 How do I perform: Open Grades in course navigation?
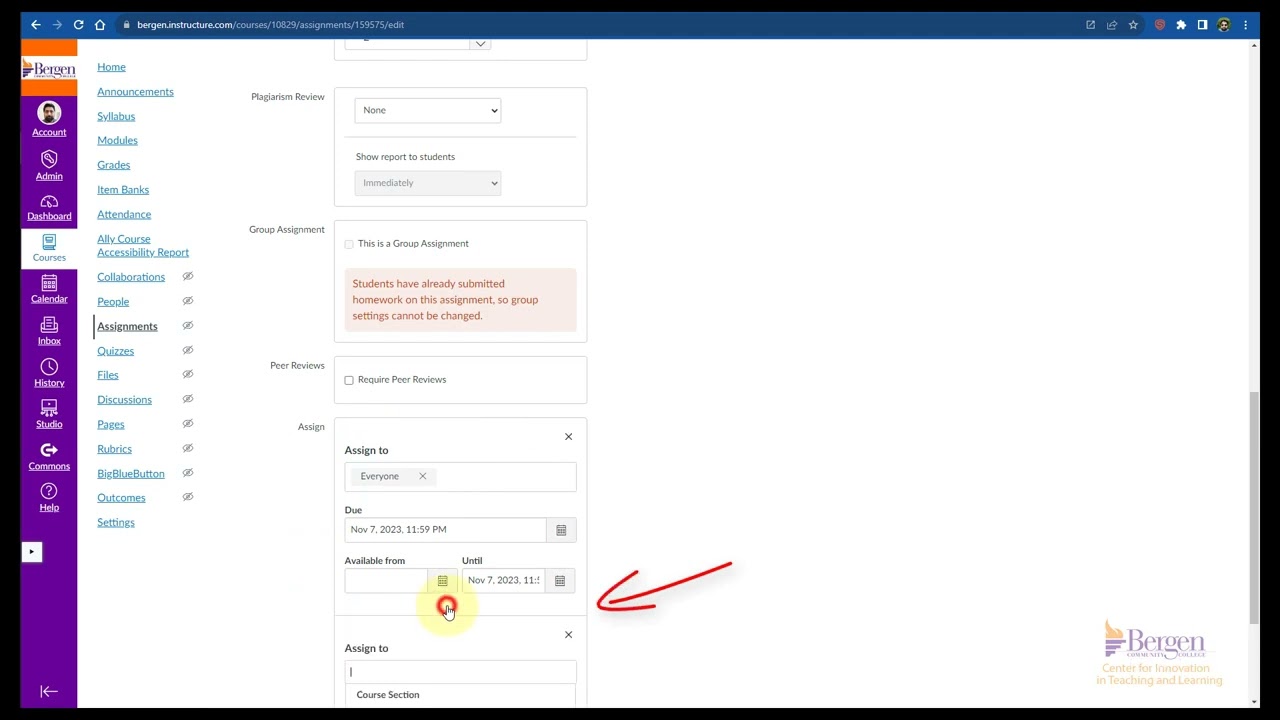[113, 165]
